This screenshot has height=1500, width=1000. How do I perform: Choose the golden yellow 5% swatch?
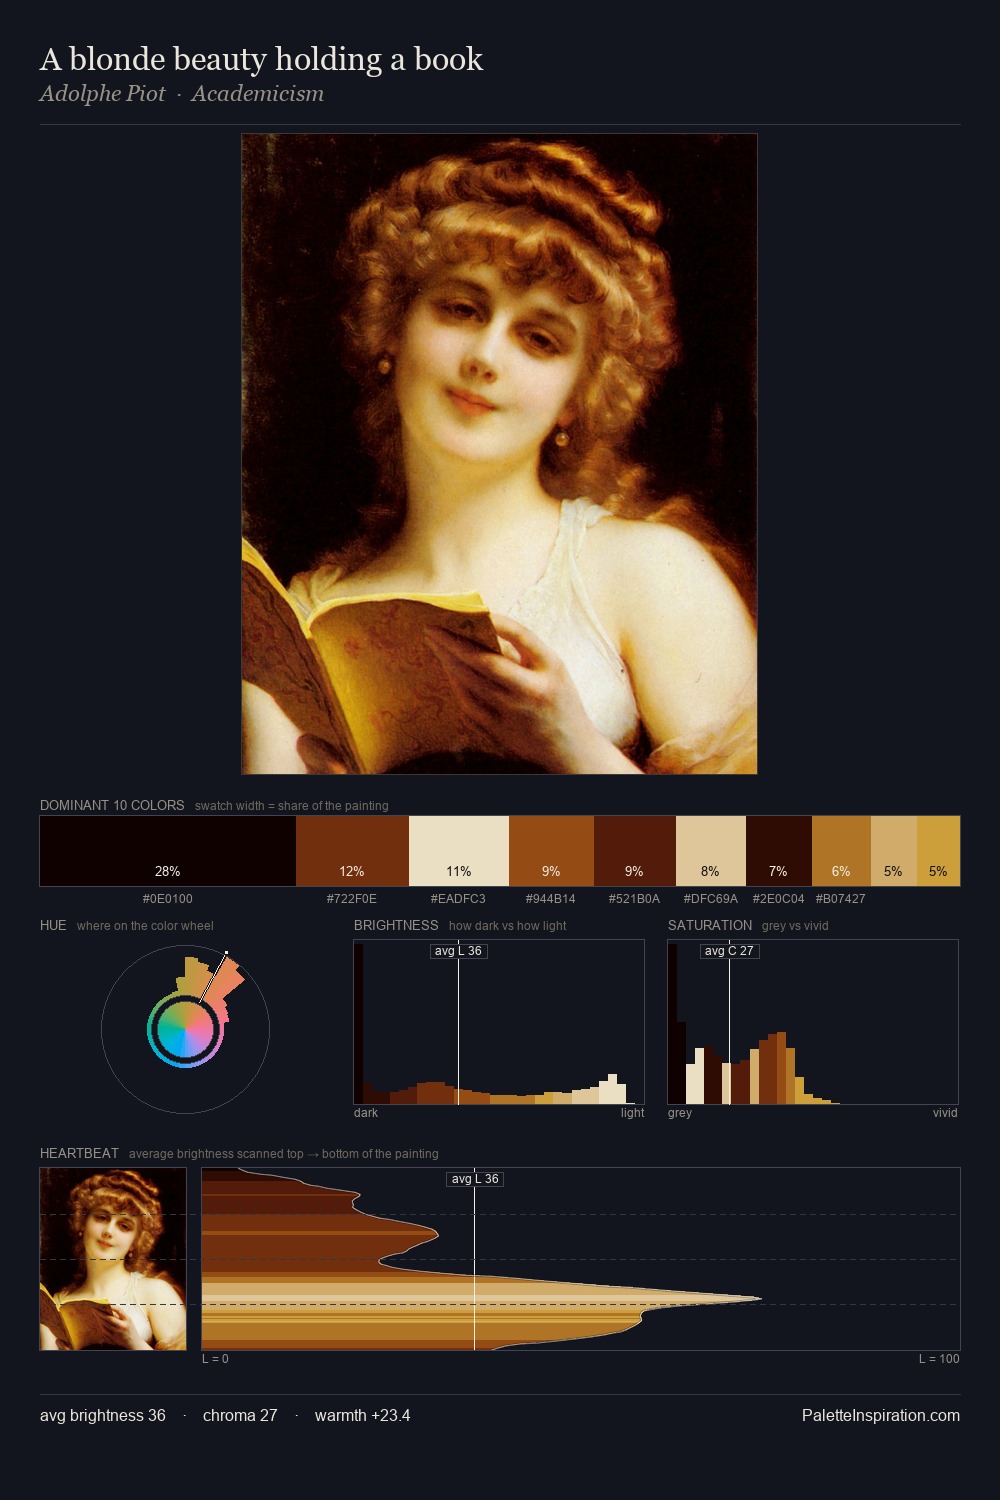pos(938,851)
